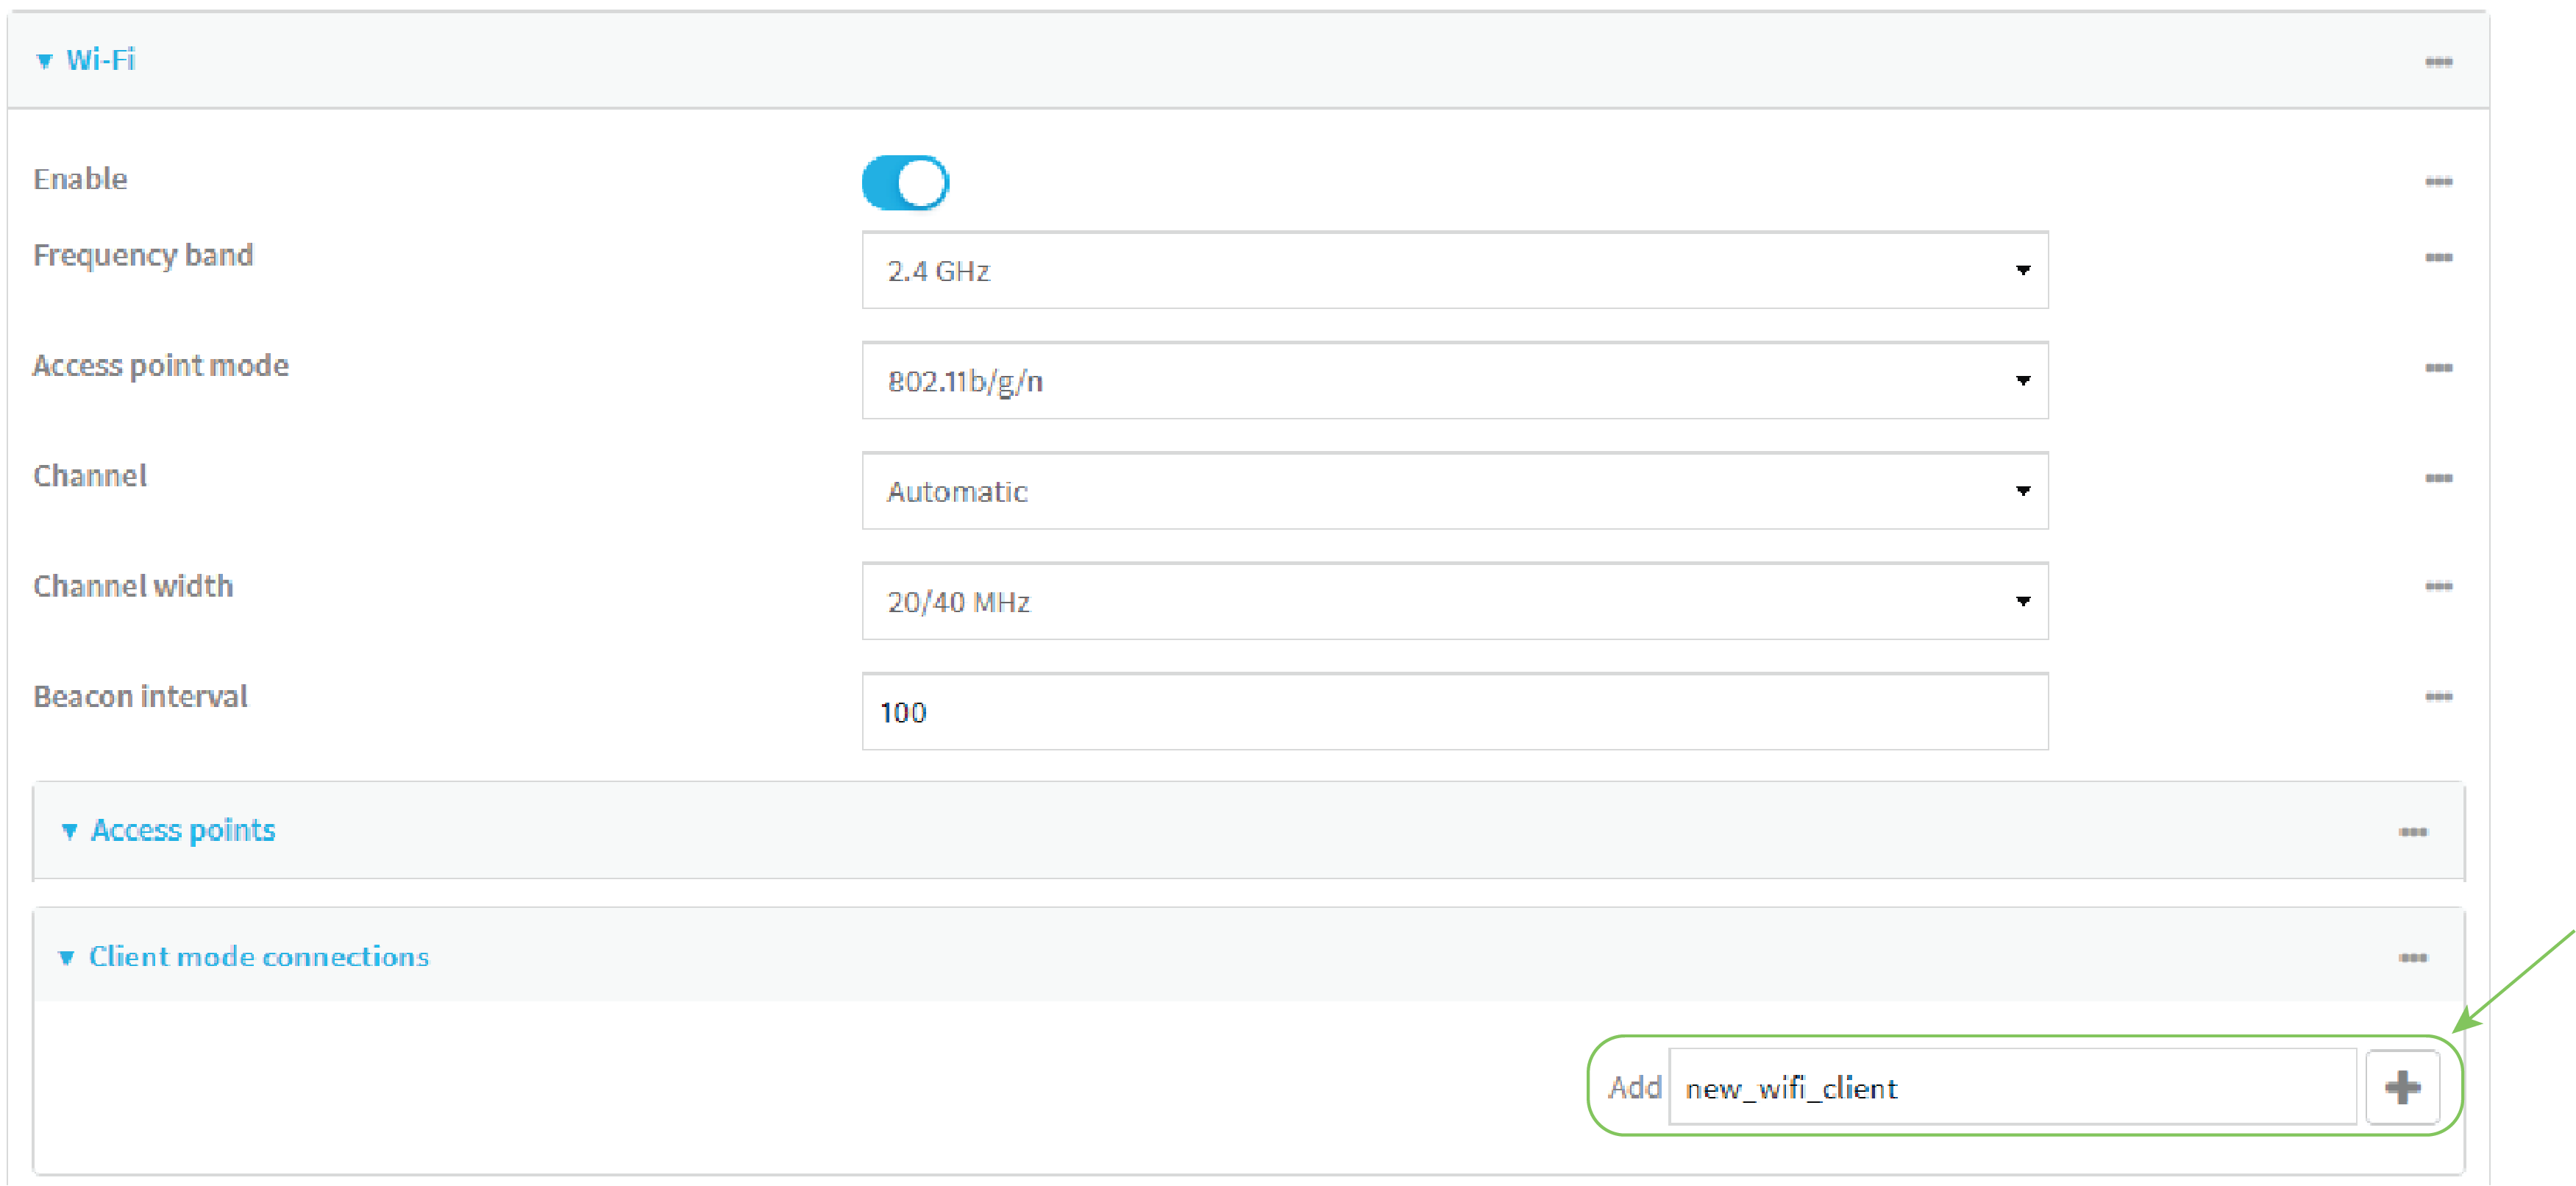Viewport: 2576px width, 1186px height.
Task: Click the Add client name text field
Action: (2010, 1087)
